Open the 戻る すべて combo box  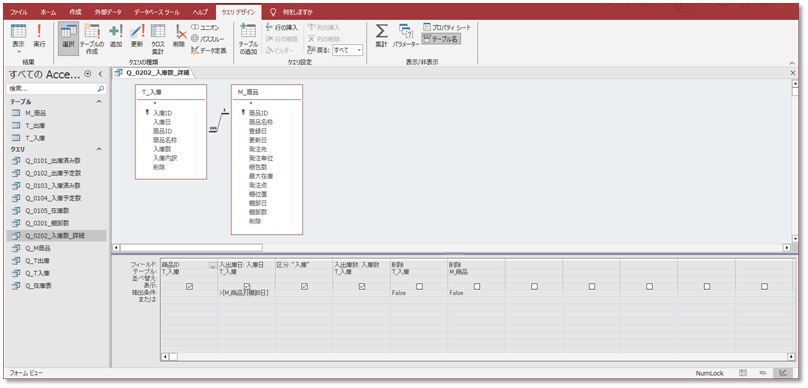click(348, 50)
